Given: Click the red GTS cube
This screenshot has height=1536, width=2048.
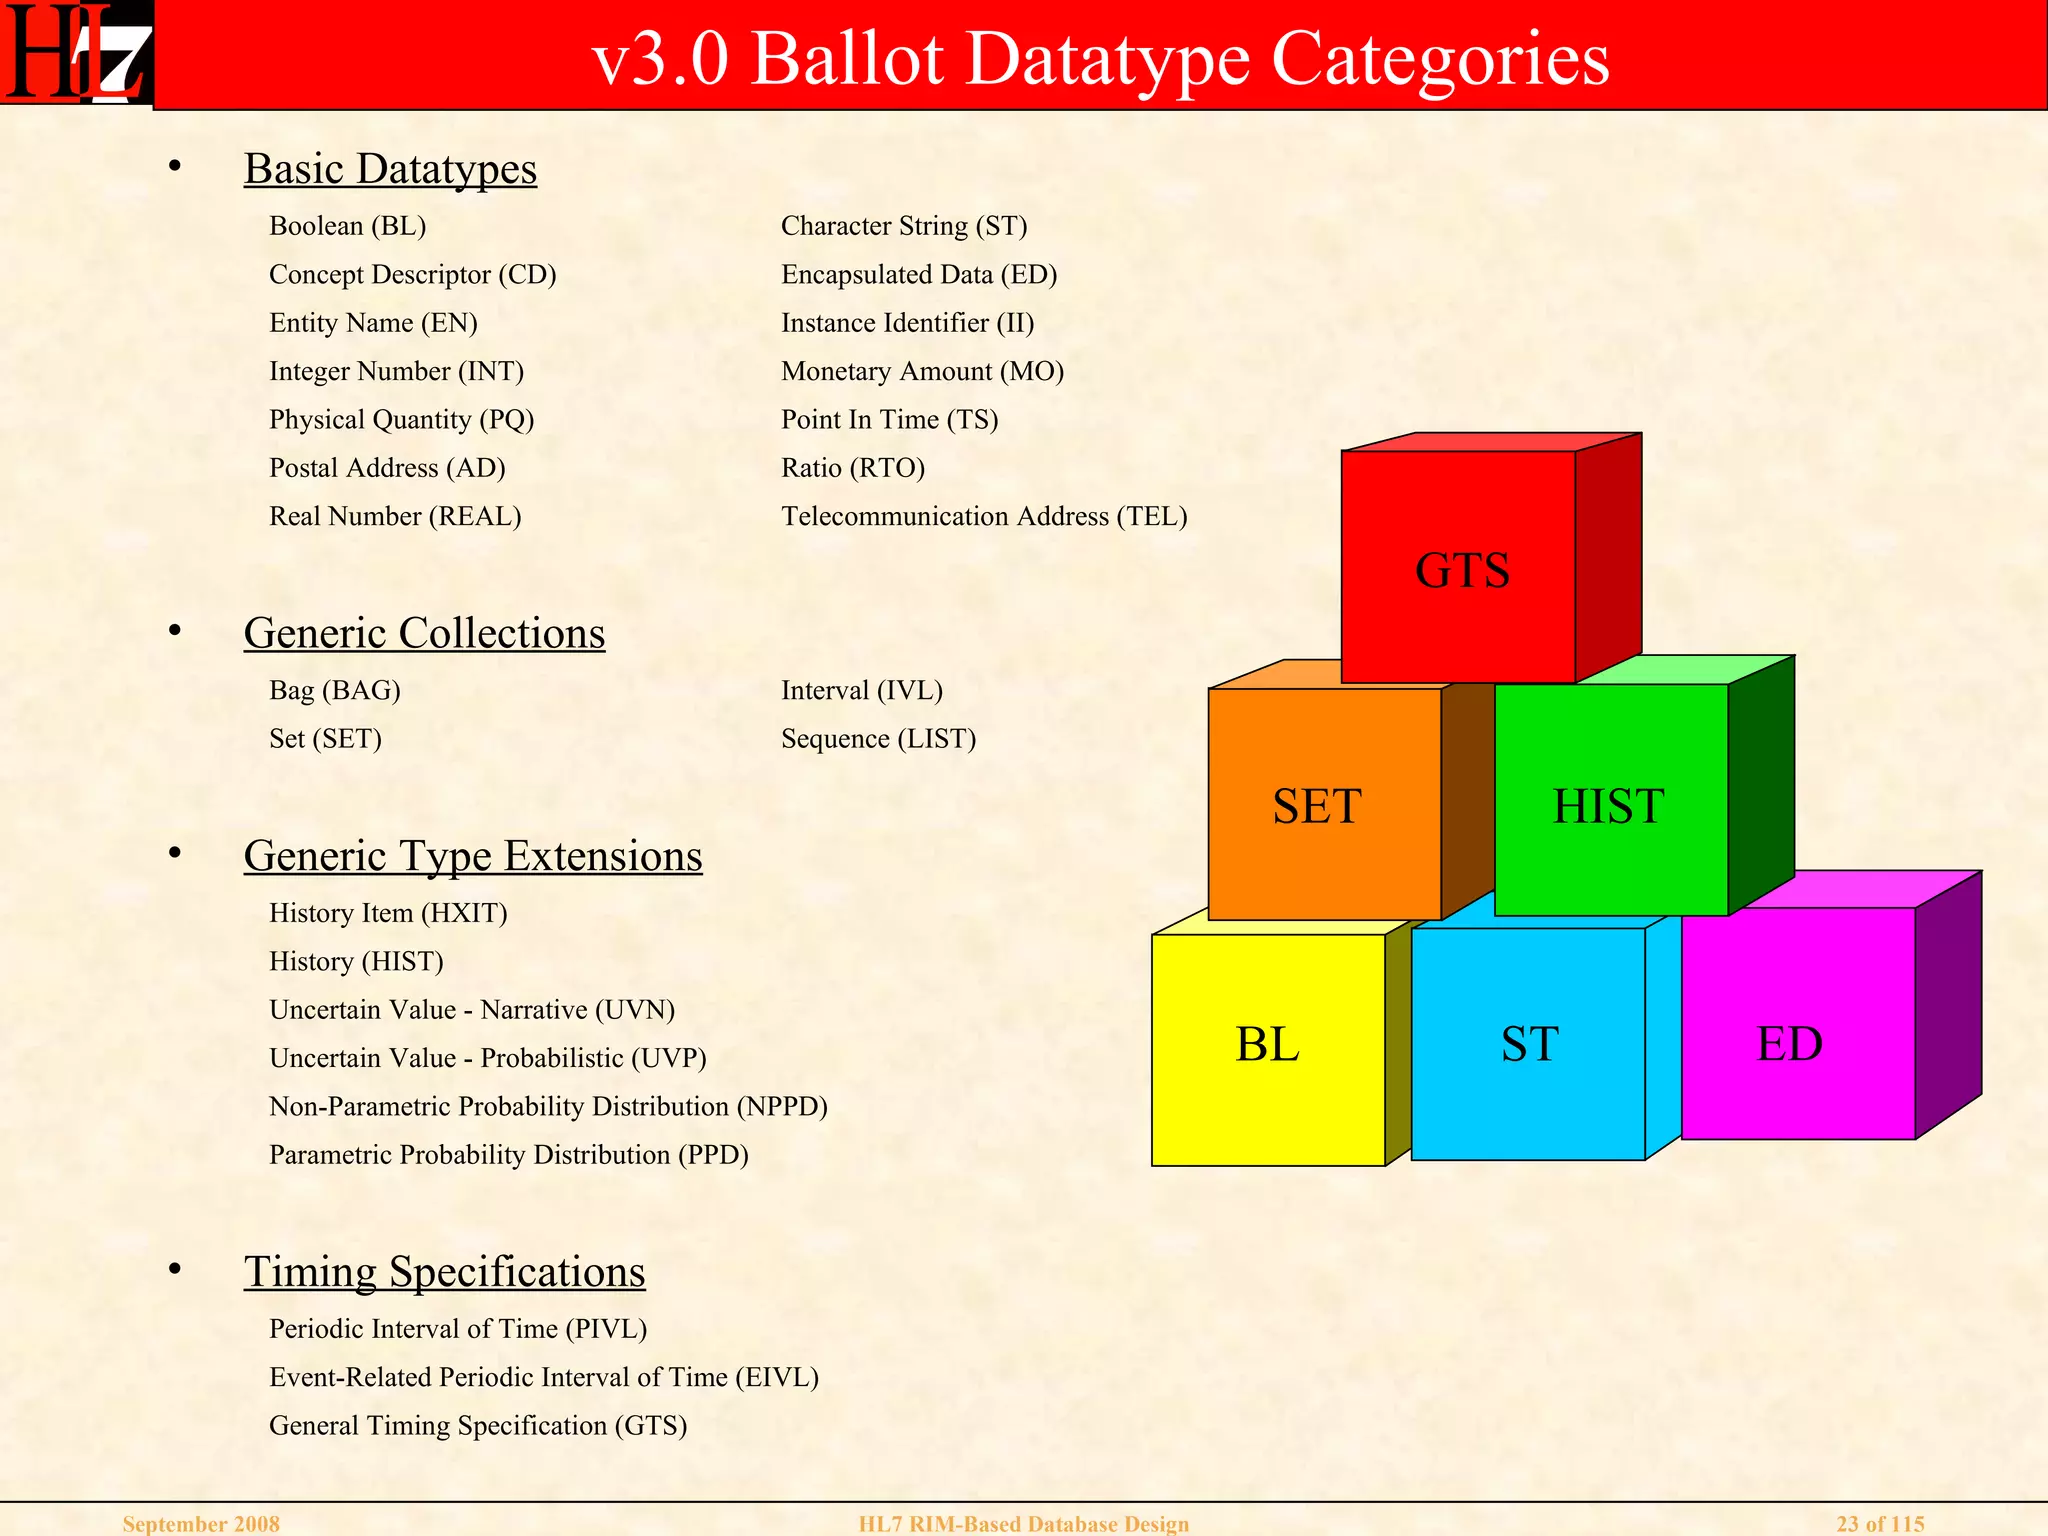Looking at the screenshot, I should coord(1459,568).
